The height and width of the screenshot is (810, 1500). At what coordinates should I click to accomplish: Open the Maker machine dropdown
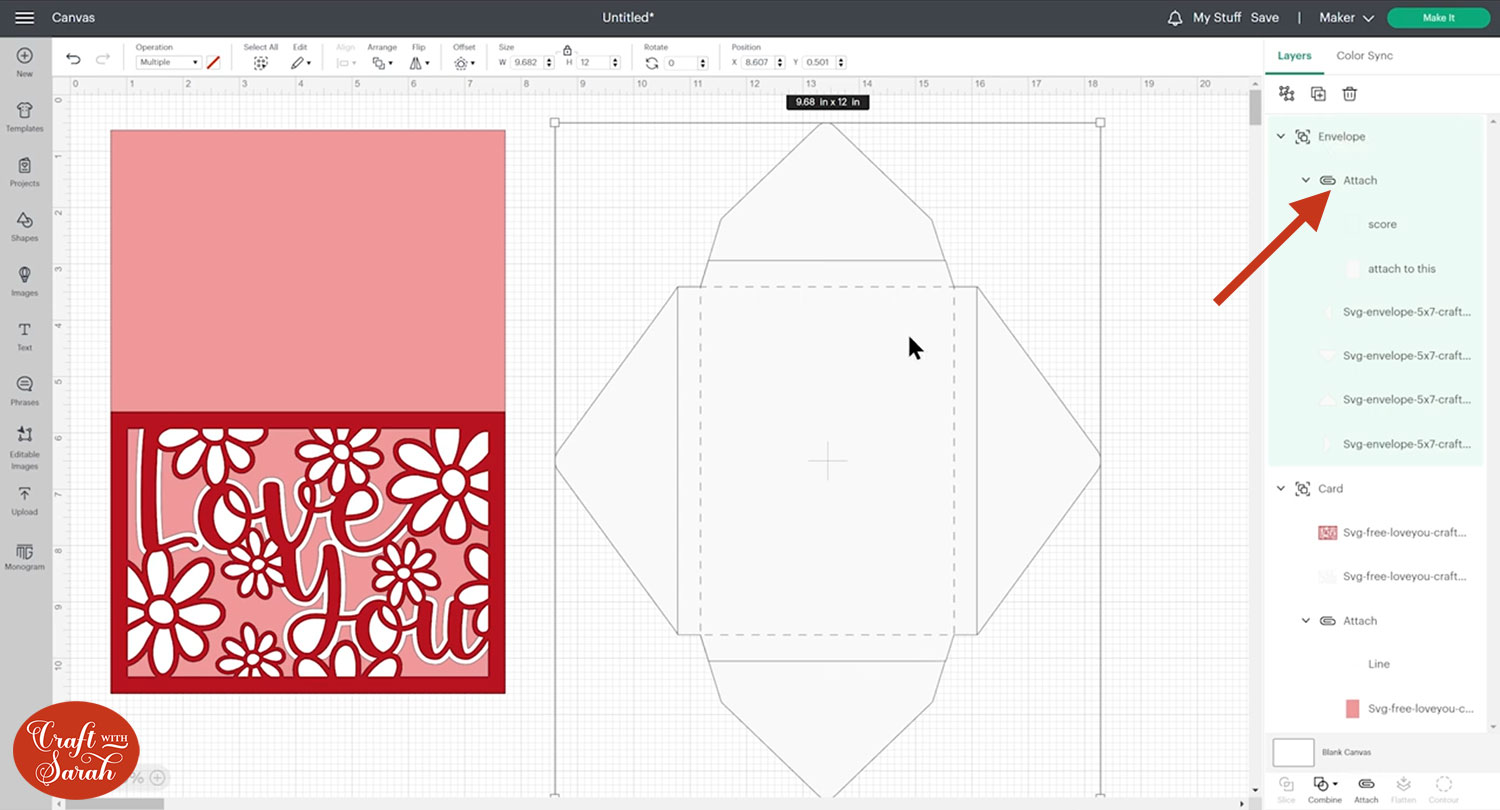[1346, 18]
